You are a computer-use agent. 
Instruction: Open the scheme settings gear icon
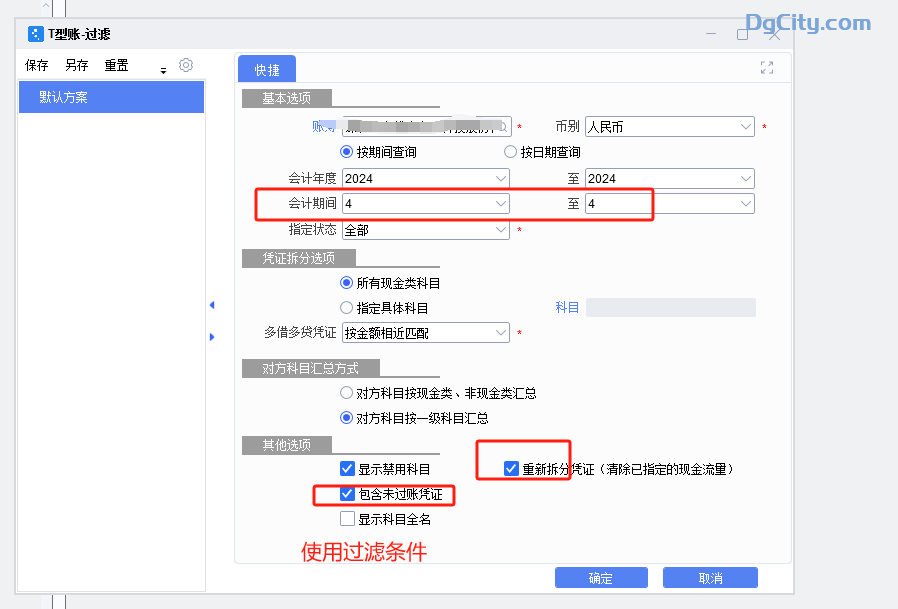coord(185,65)
